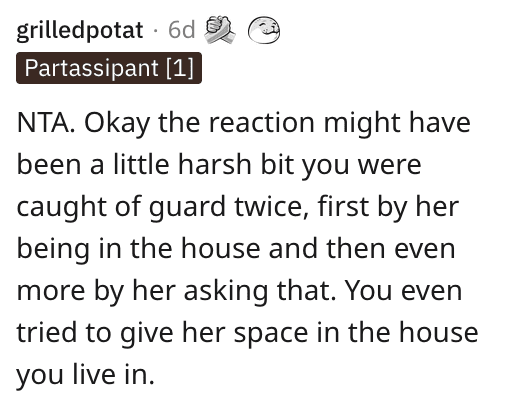Click the final line 'you live in.'
514x408 pixels.
[85, 375]
